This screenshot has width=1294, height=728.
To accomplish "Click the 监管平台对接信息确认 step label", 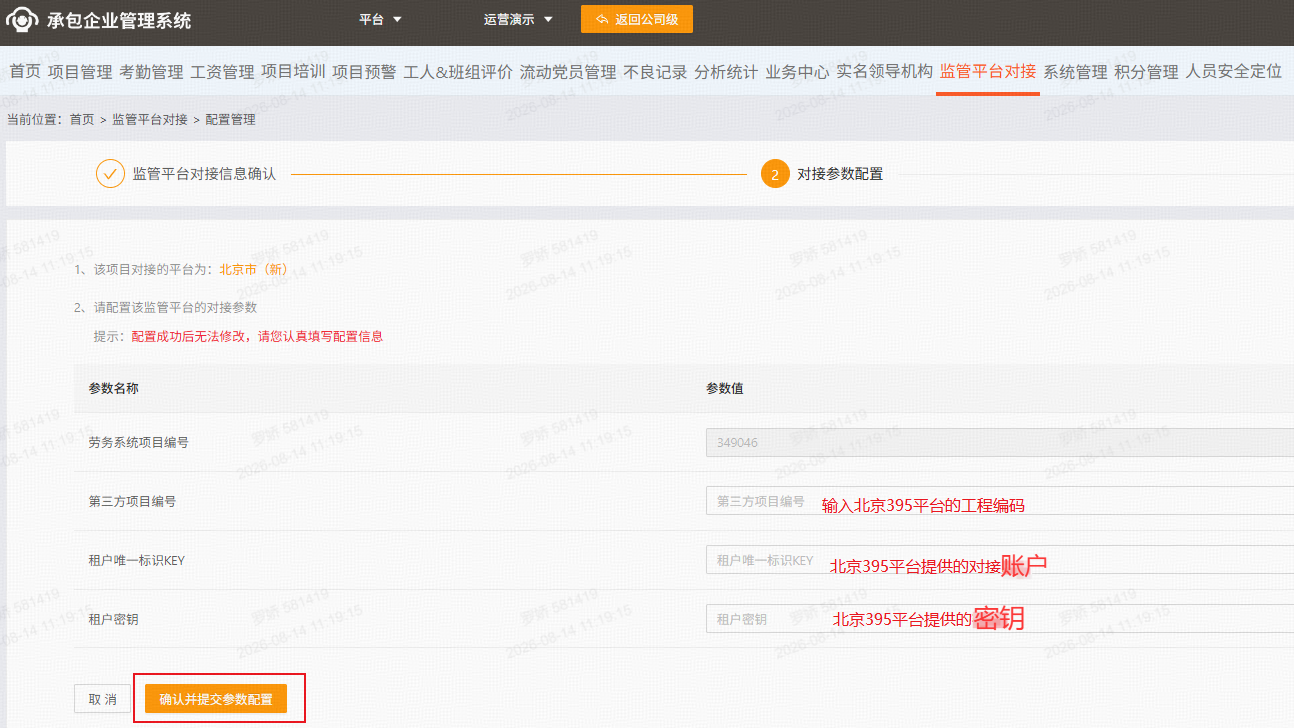I will [204, 174].
